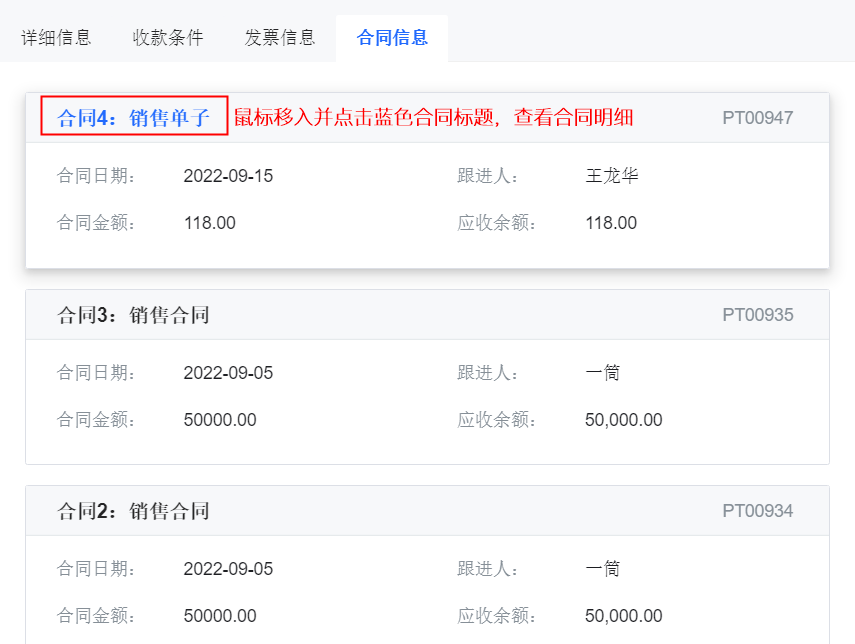The width and height of the screenshot is (855, 644).
Task: Open the 合同3：销售合同 title
Action: [x=134, y=315]
